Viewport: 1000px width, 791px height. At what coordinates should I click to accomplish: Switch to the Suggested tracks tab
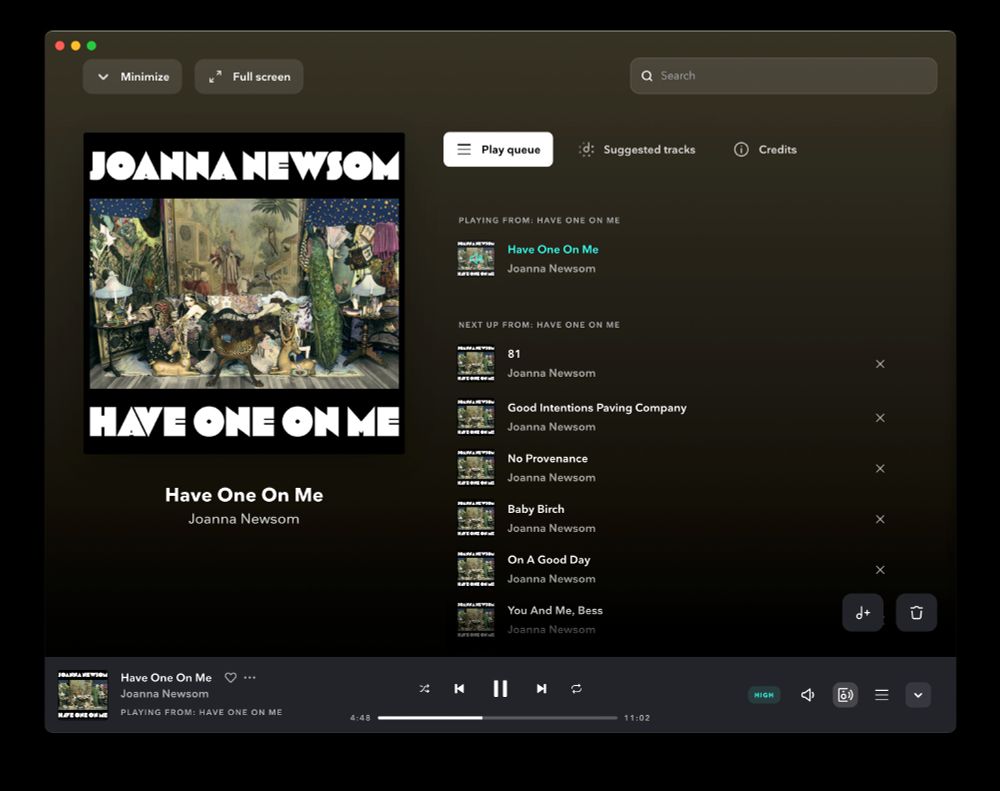point(638,149)
